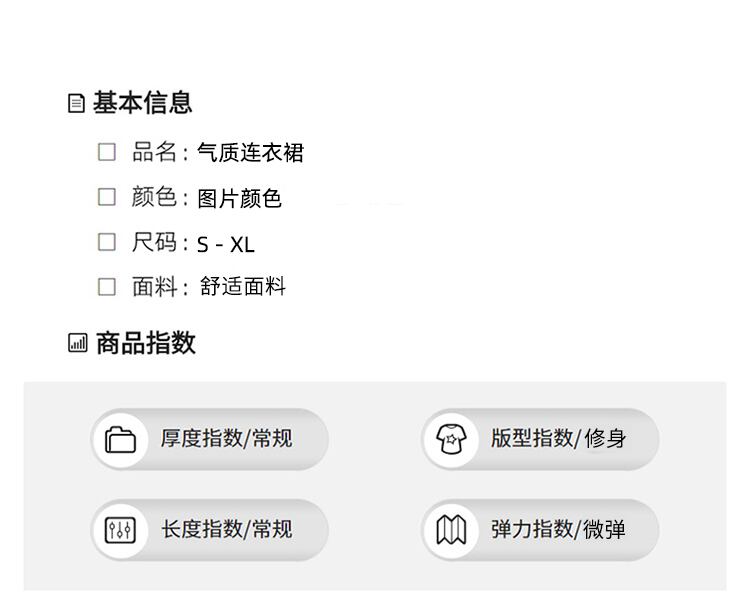Click the t-shirt icon for 版型指数
The width and height of the screenshot is (750, 616).
[x=451, y=439]
